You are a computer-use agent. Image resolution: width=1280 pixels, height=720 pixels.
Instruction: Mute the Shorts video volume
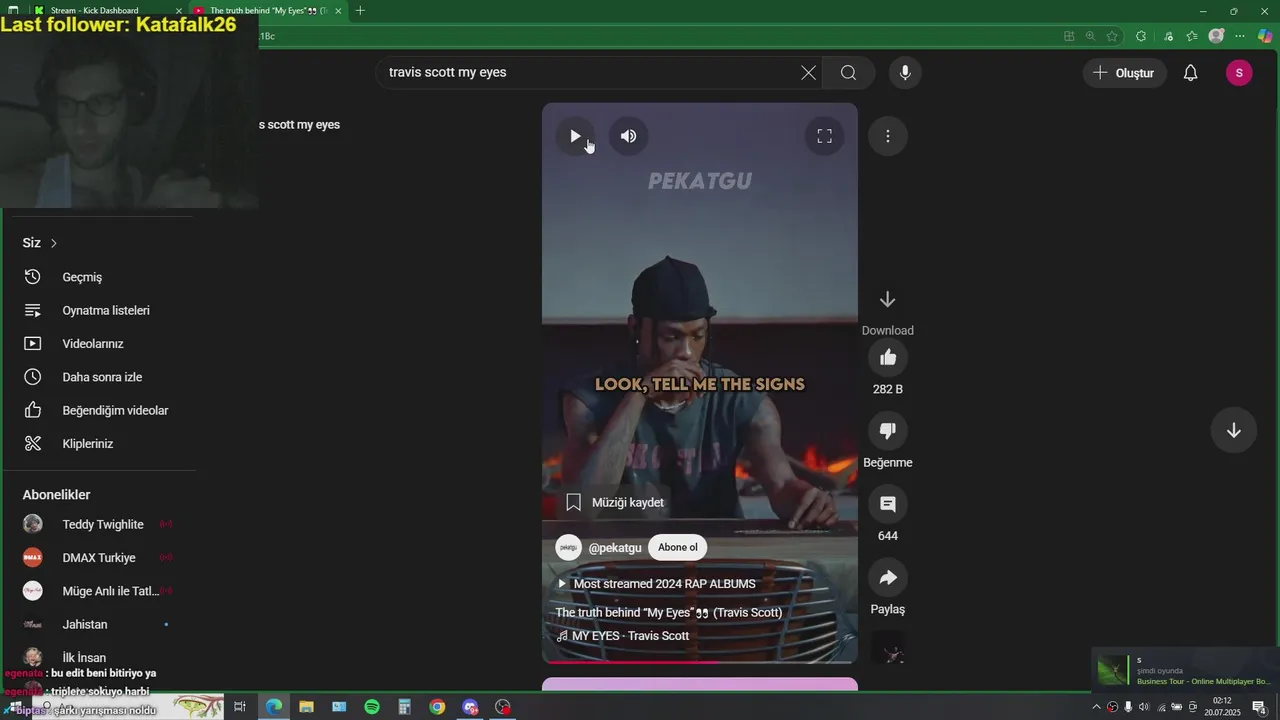tap(628, 136)
